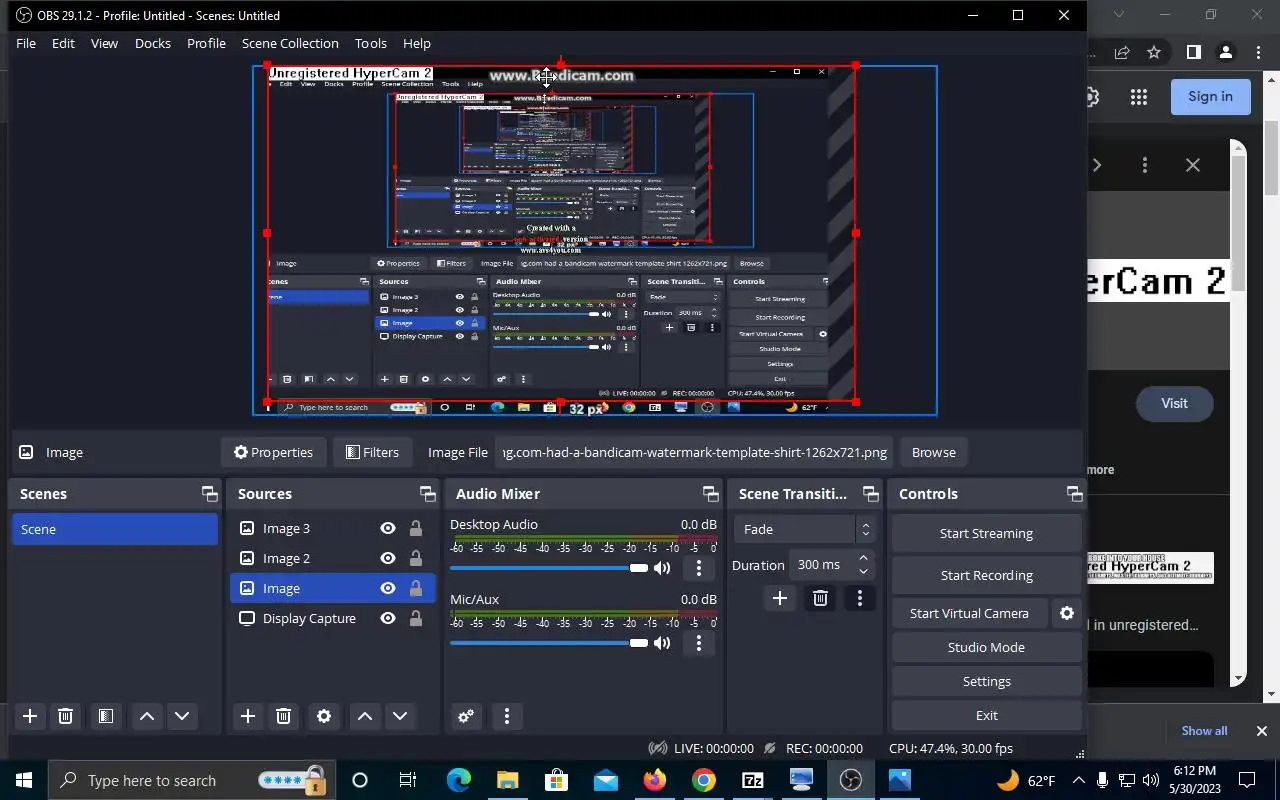Open the Profile menu
Screen dimensions: 1280x800
[x=206, y=43]
